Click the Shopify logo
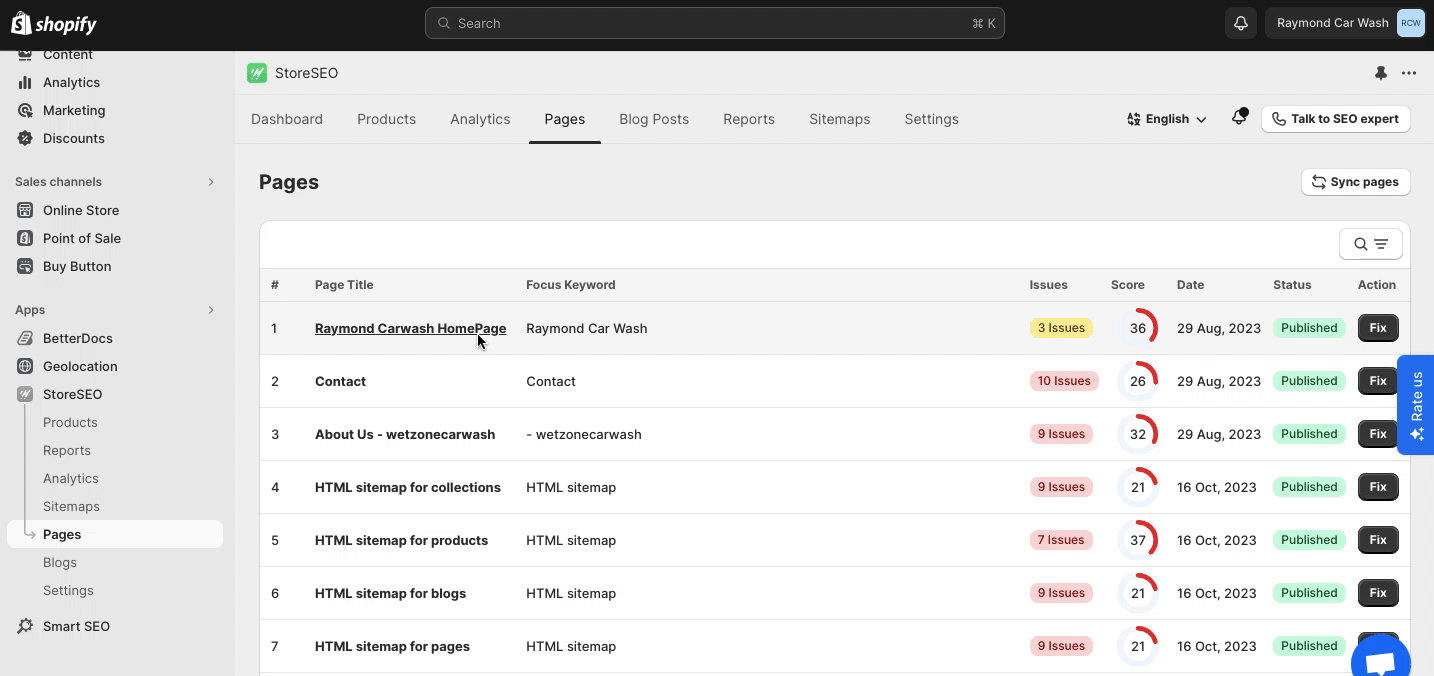The height and width of the screenshot is (676, 1434). (54, 24)
